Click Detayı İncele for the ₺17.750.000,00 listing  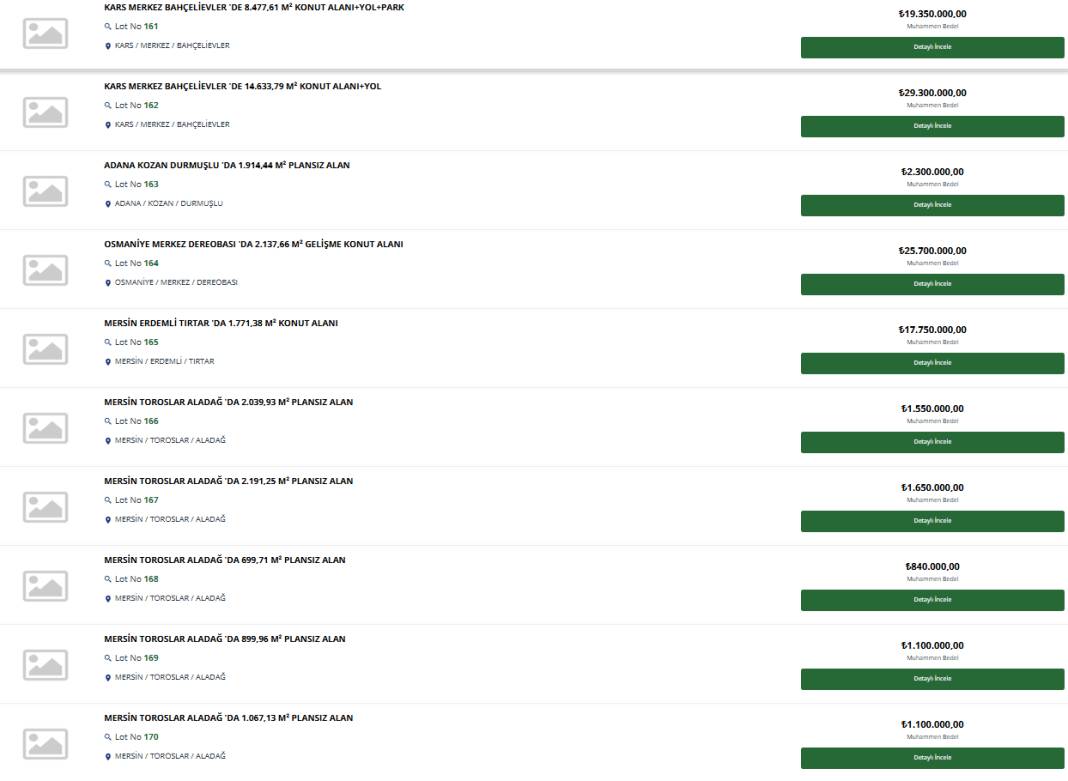coord(932,364)
